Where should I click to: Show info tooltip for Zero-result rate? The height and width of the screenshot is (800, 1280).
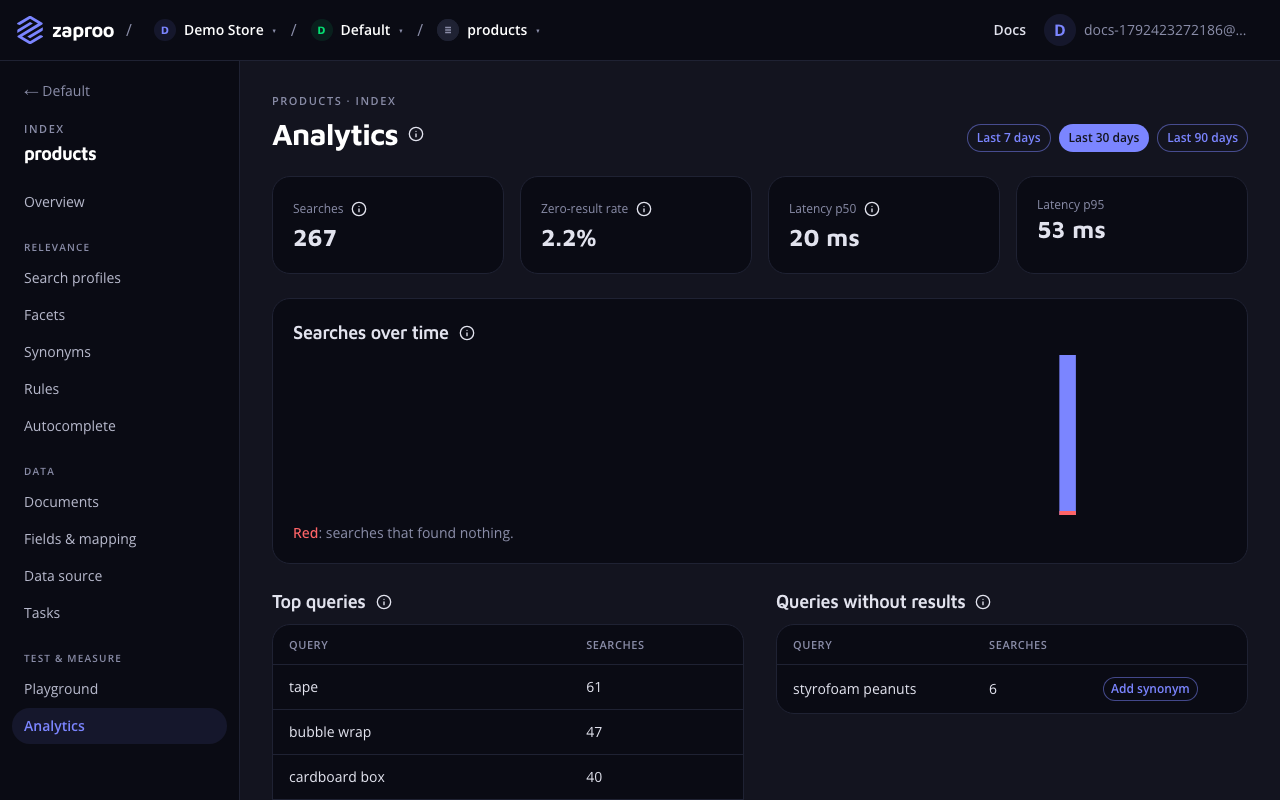click(644, 209)
